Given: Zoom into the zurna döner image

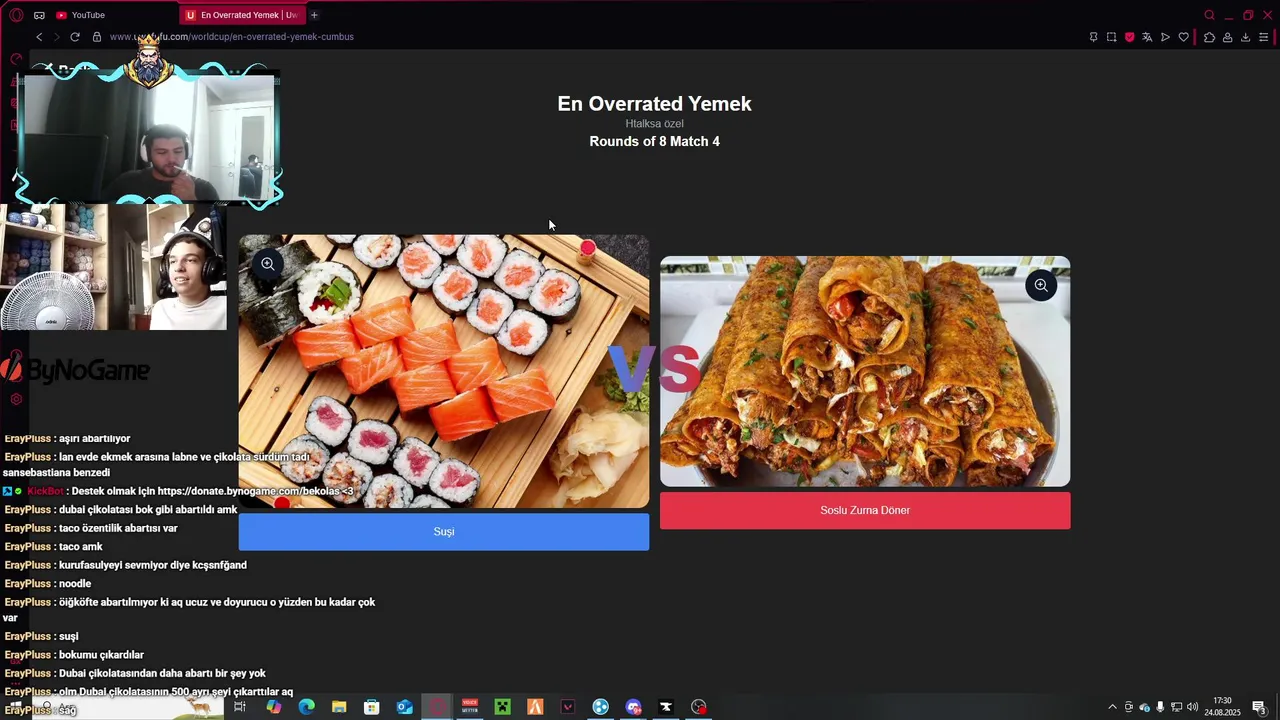Looking at the screenshot, I should 1041,285.
